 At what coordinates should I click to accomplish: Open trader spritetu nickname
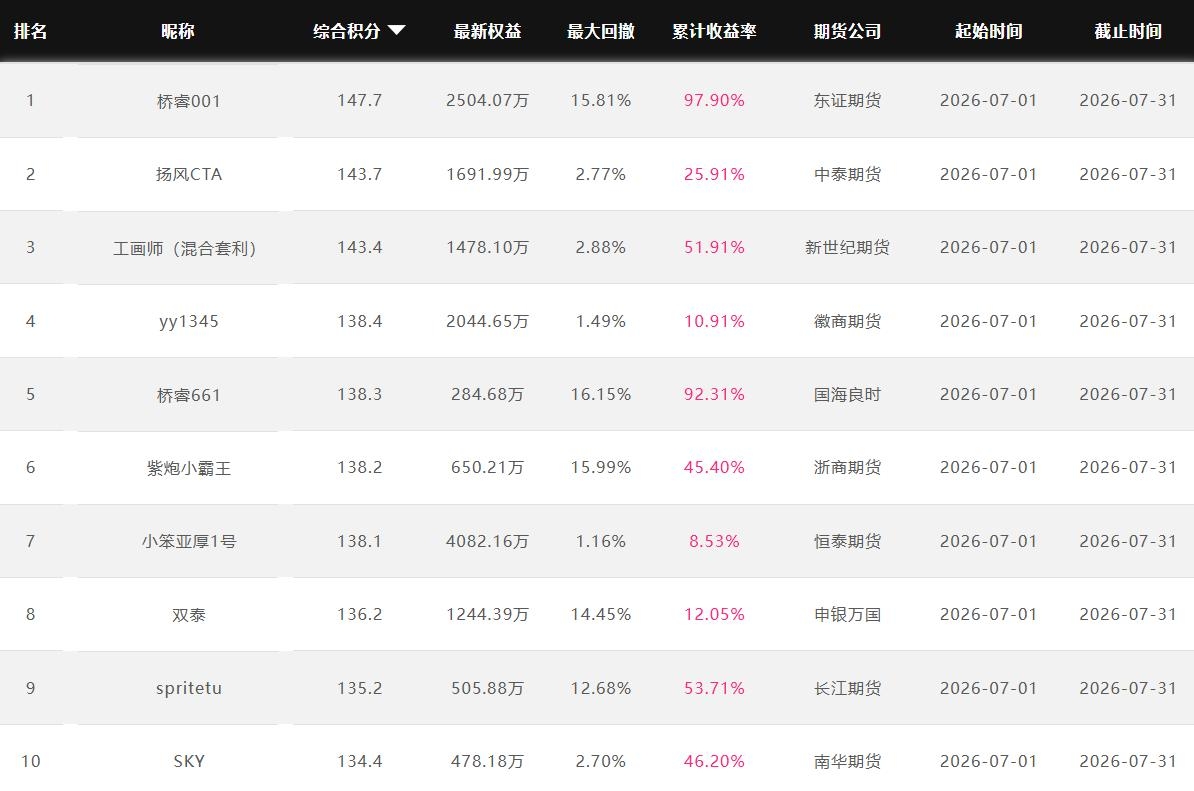(x=189, y=688)
